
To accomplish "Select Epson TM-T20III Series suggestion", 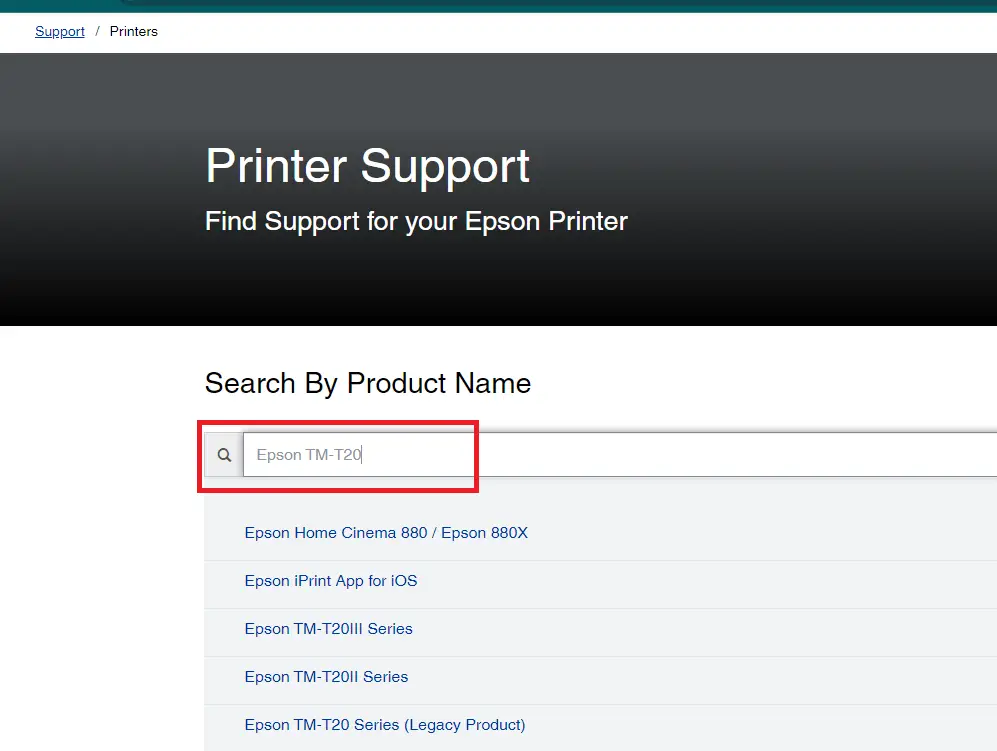I will click(x=328, y=629).
